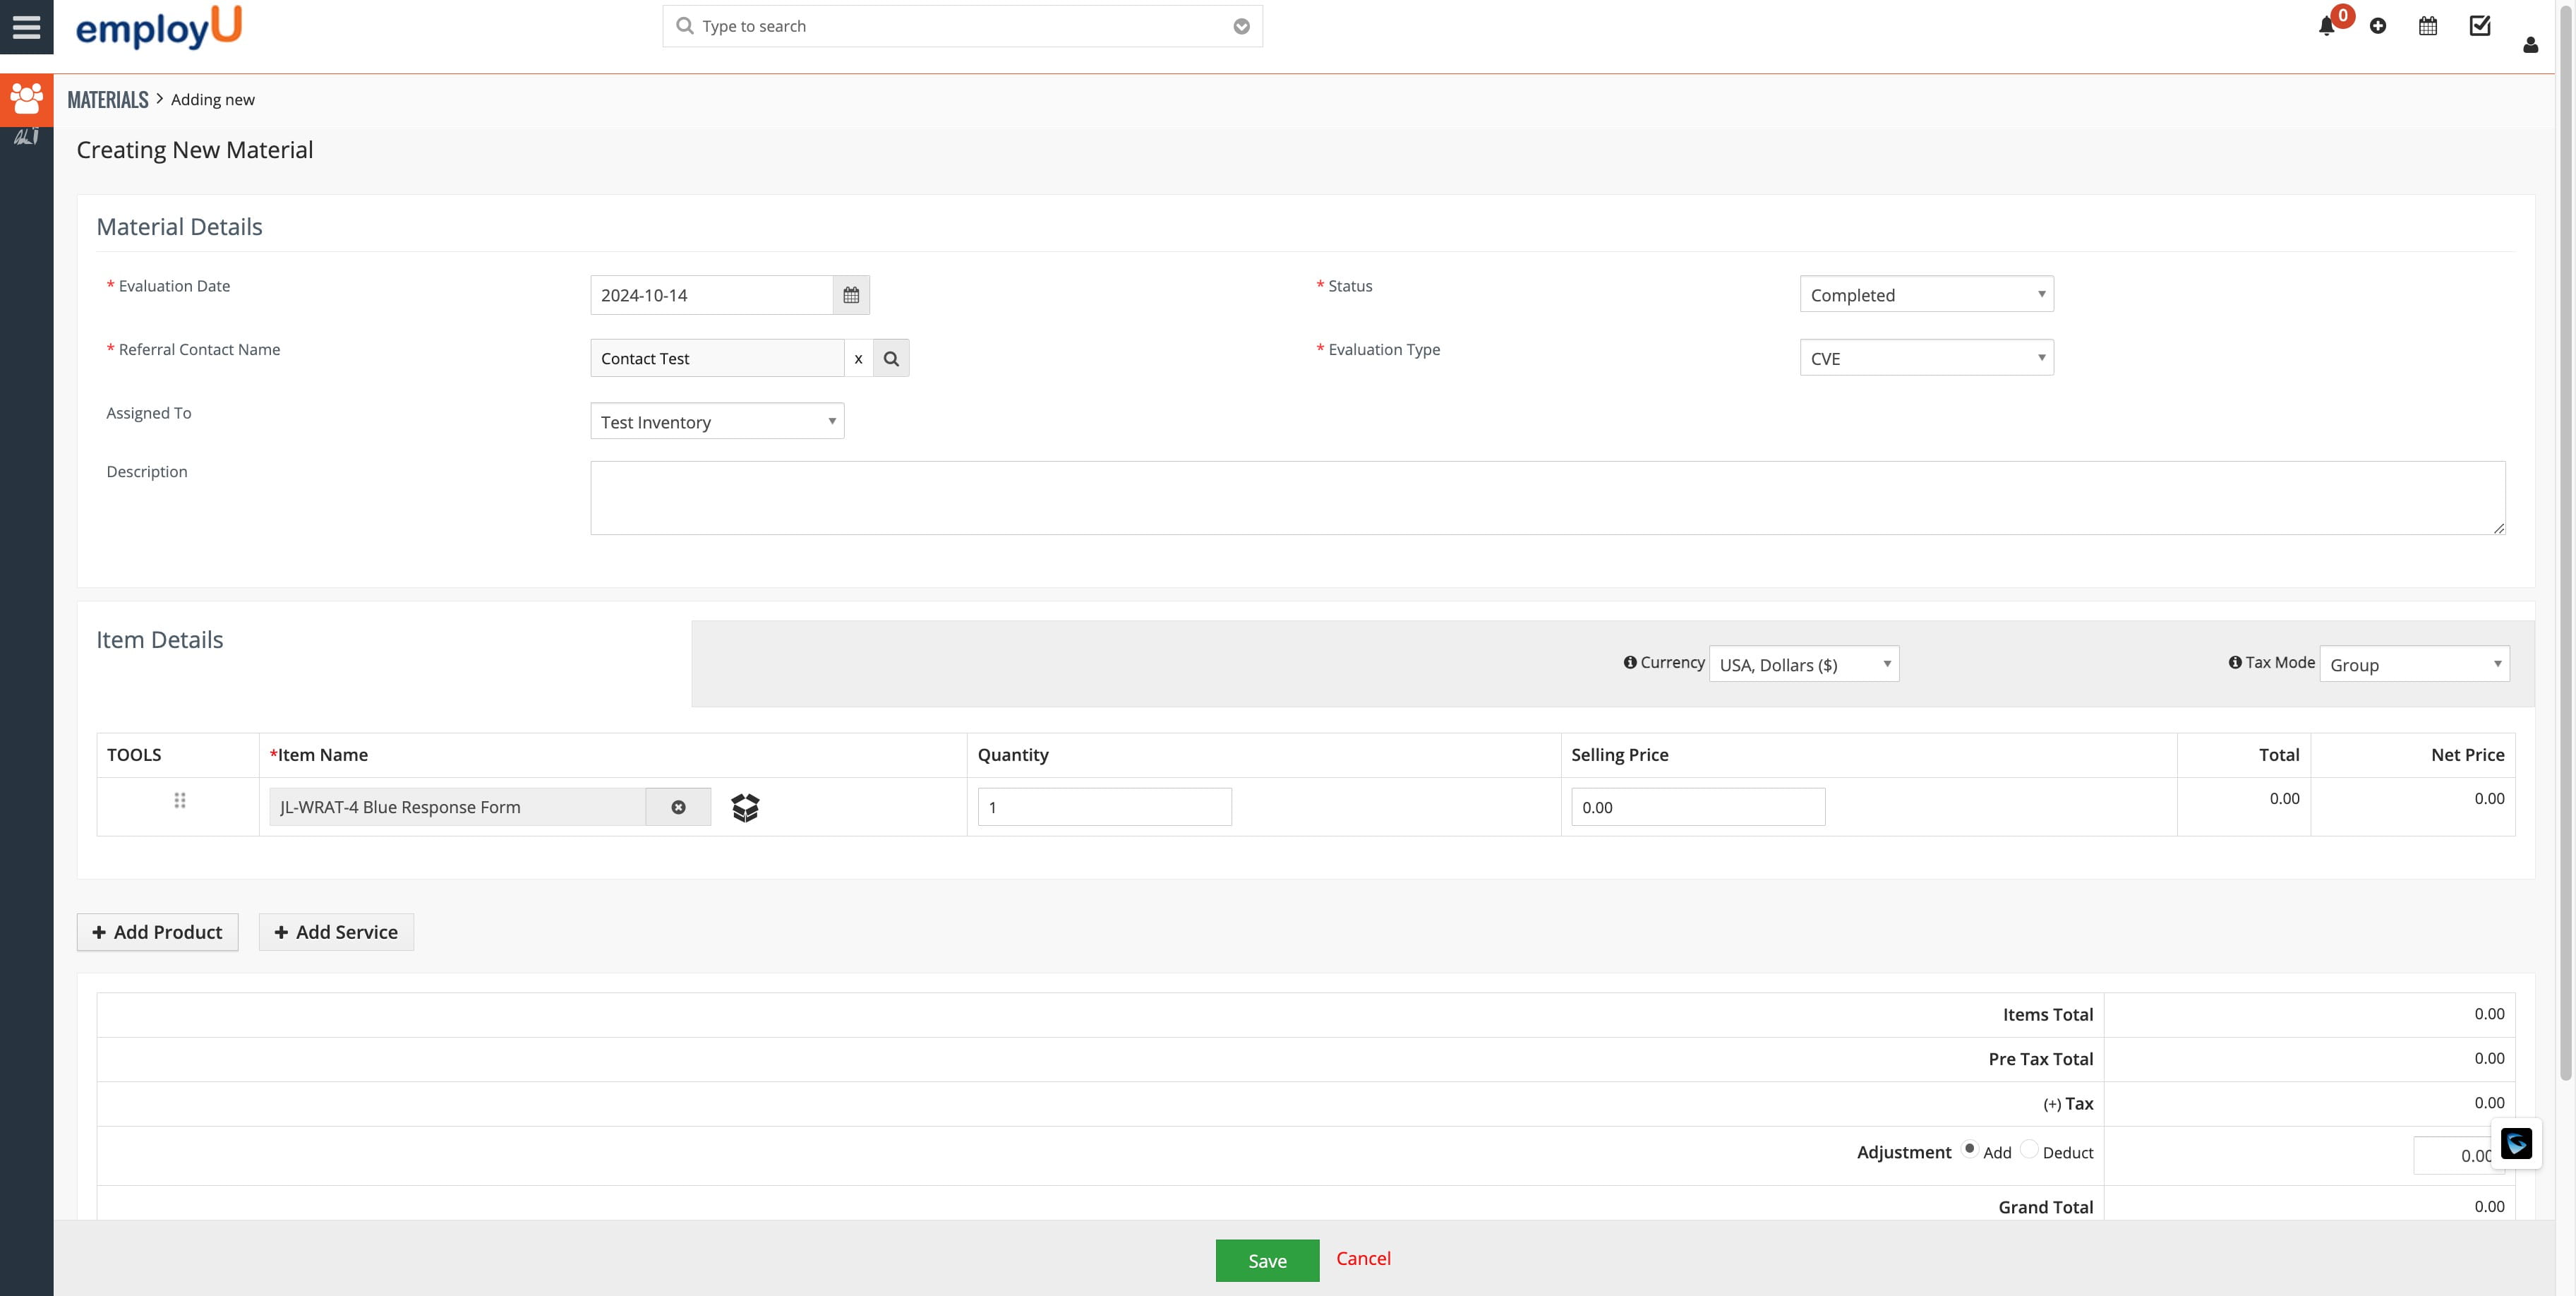Open the Status dropdown showing Completed
Image resolution: width=2576 pixels, height=1296 pixels.
click(1925, 294)
